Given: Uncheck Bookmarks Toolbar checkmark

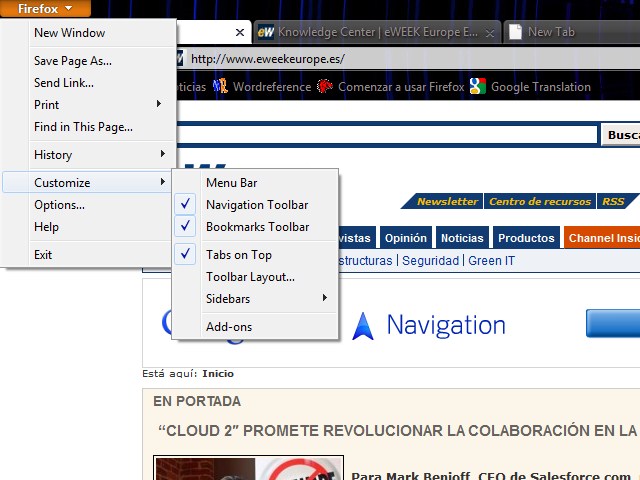Looking at the screenshot, I should pyautogui.click(x=185, y=226).
